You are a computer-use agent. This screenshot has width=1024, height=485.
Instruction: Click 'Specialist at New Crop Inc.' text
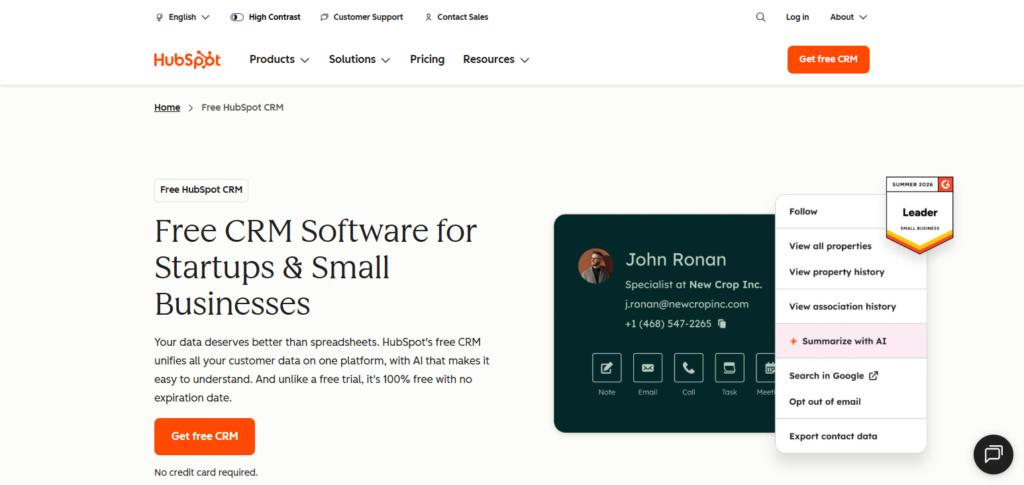[694, 285]
